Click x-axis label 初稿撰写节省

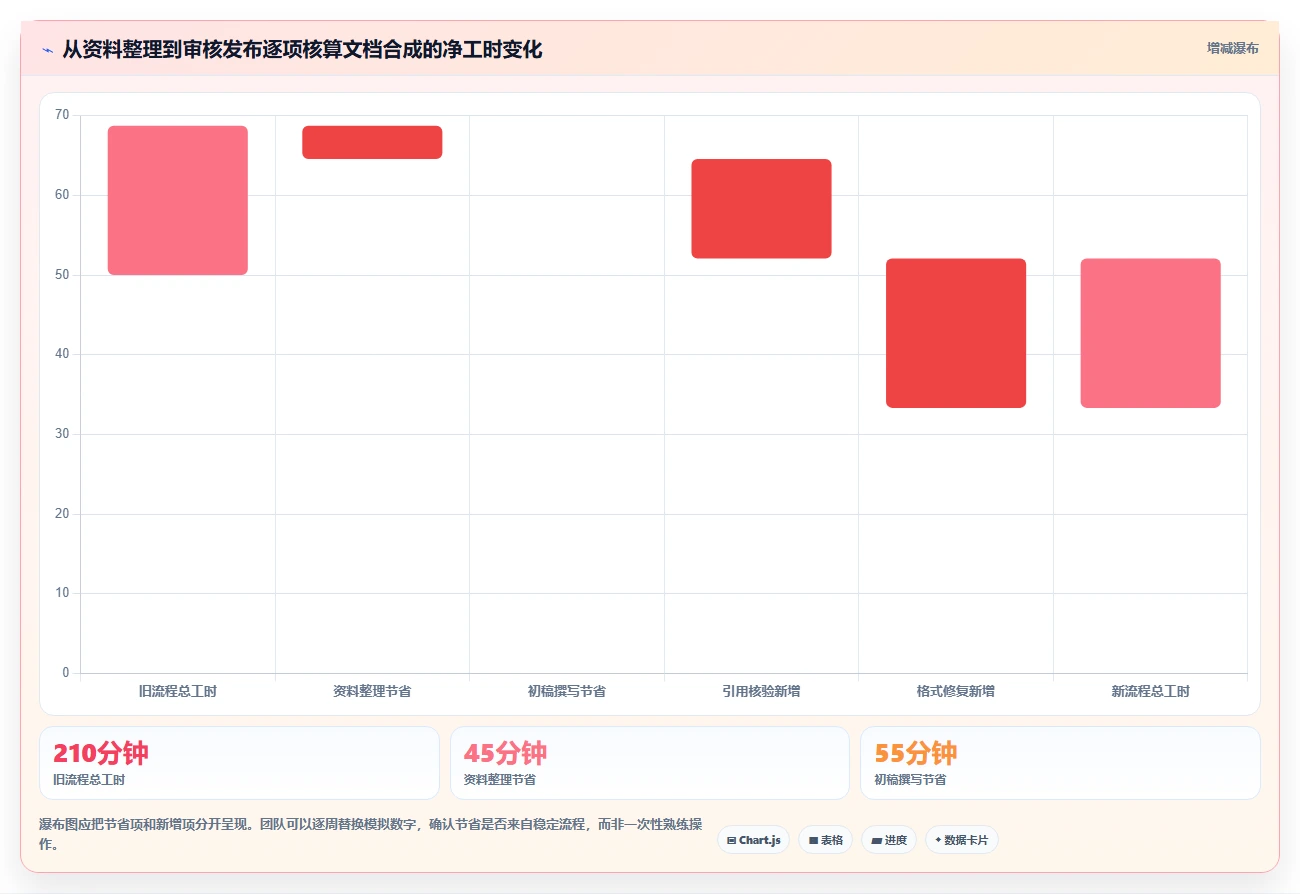[x=567, y=691]
